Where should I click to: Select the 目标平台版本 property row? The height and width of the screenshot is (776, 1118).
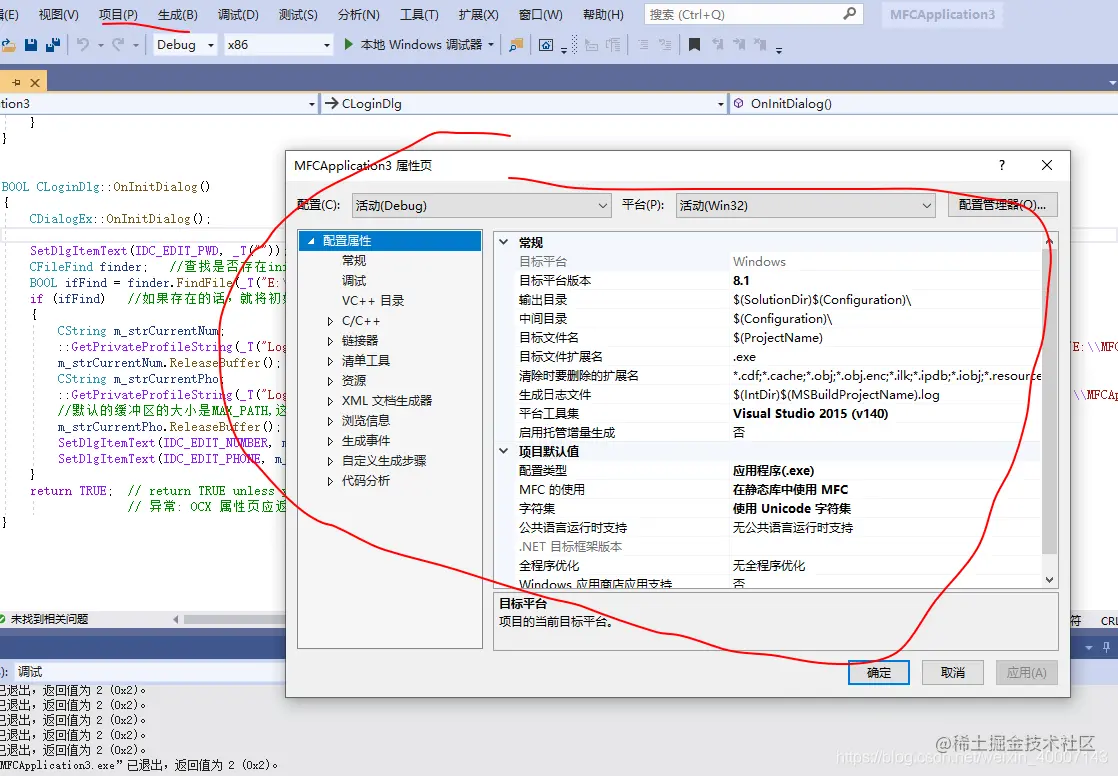click(x=767, y=281)
